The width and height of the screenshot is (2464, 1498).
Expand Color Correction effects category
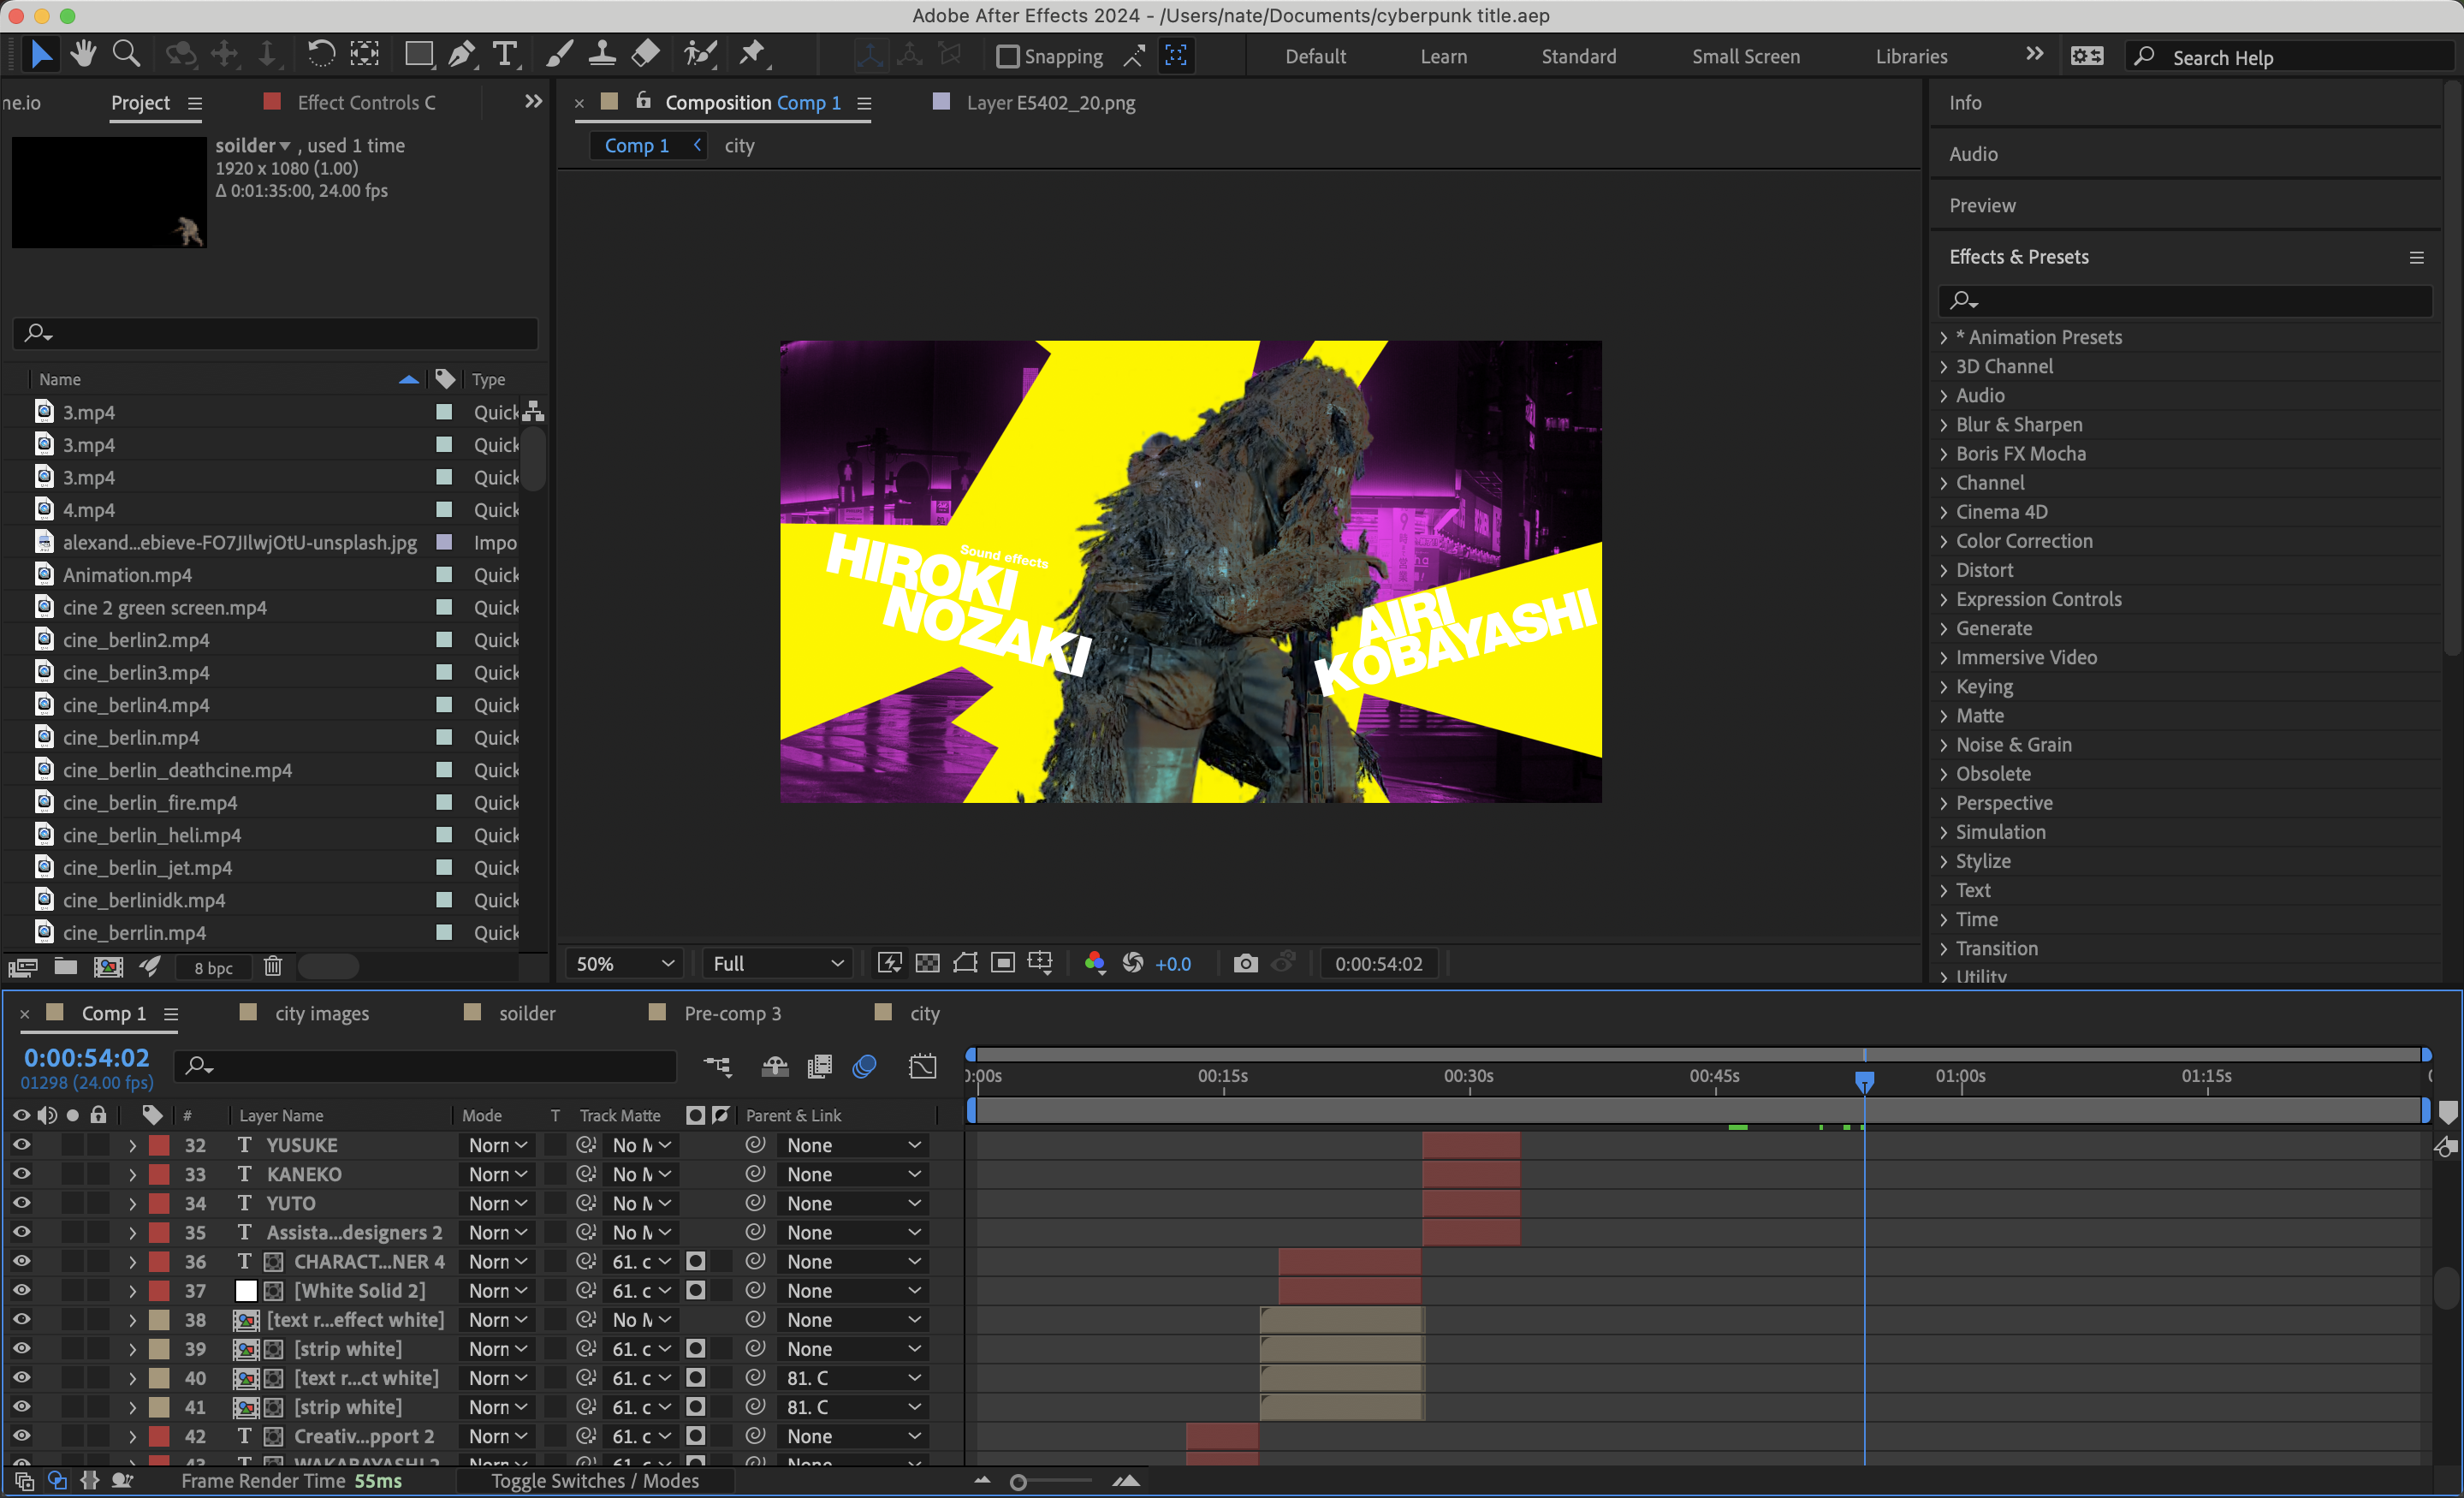pyautogui.click(x=1944, y=542)
